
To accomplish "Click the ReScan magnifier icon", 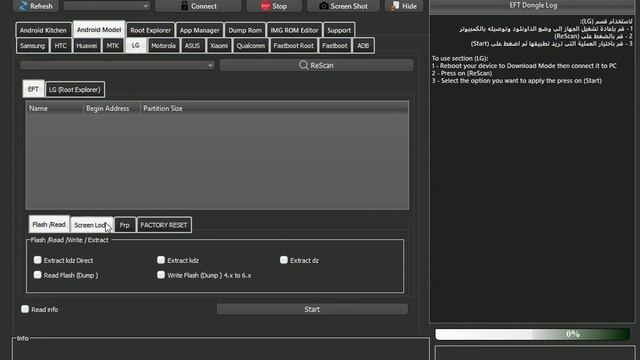I will click(x=303, y=65).
